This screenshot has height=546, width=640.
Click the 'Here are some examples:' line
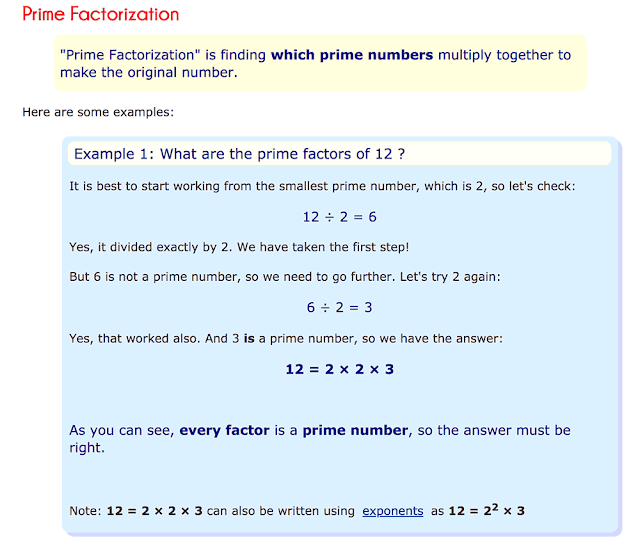[98, 112]
